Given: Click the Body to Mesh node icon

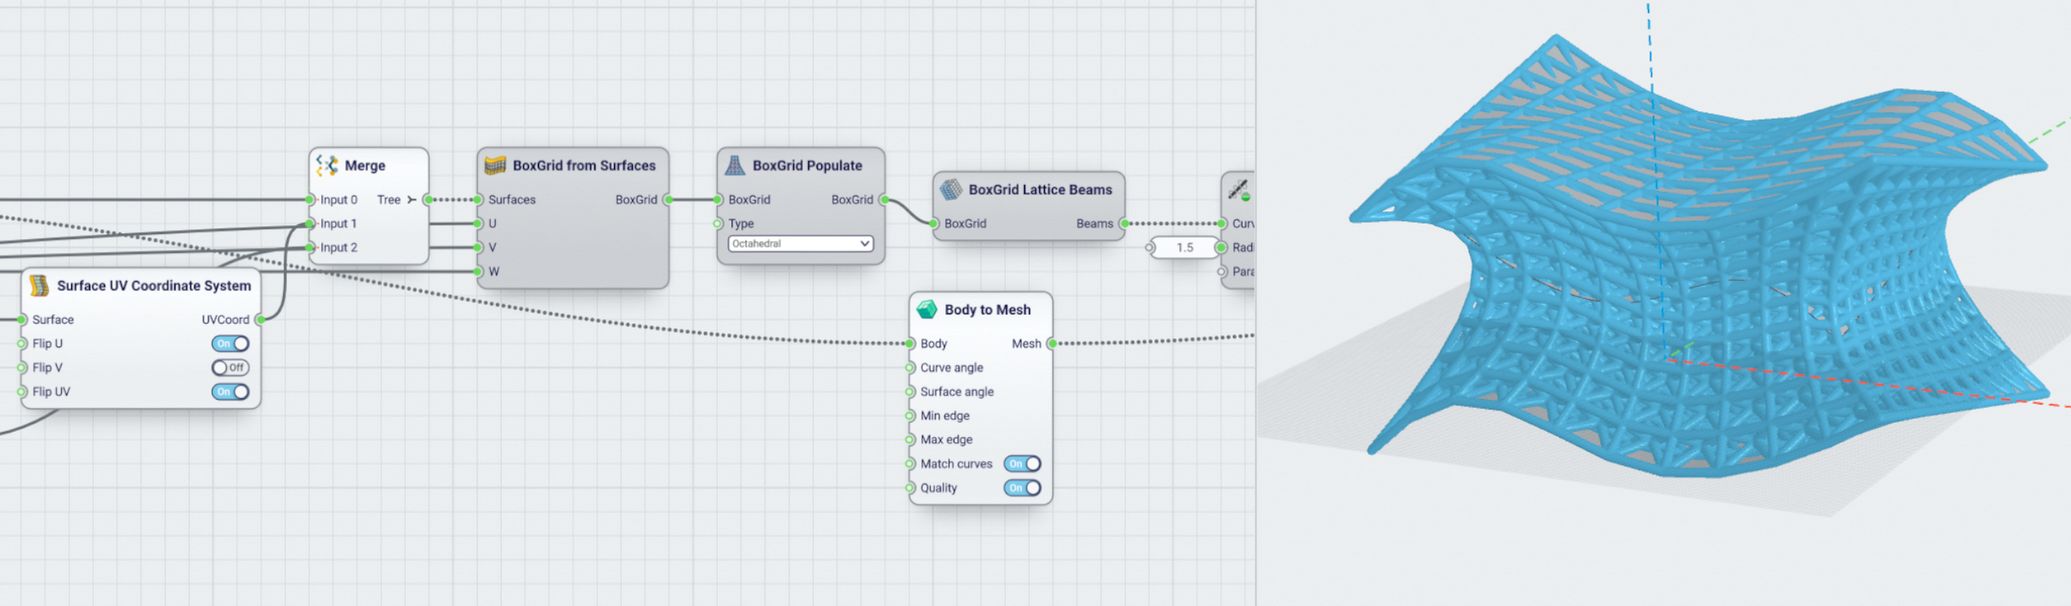Looking at the screenshot, I should tap(927, 309).
